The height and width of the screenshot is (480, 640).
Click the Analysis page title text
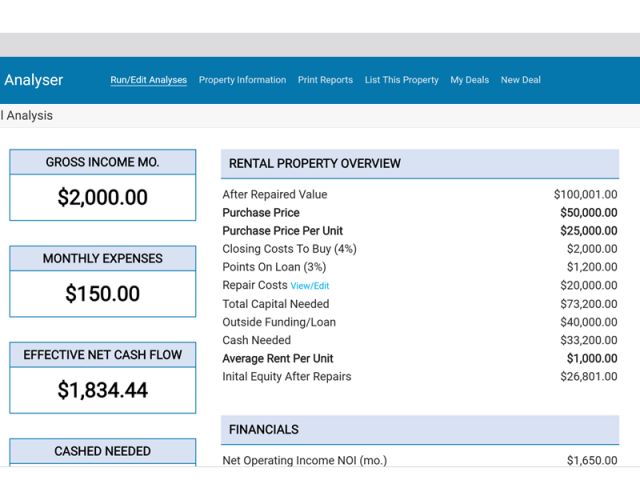tap(29, 116)
